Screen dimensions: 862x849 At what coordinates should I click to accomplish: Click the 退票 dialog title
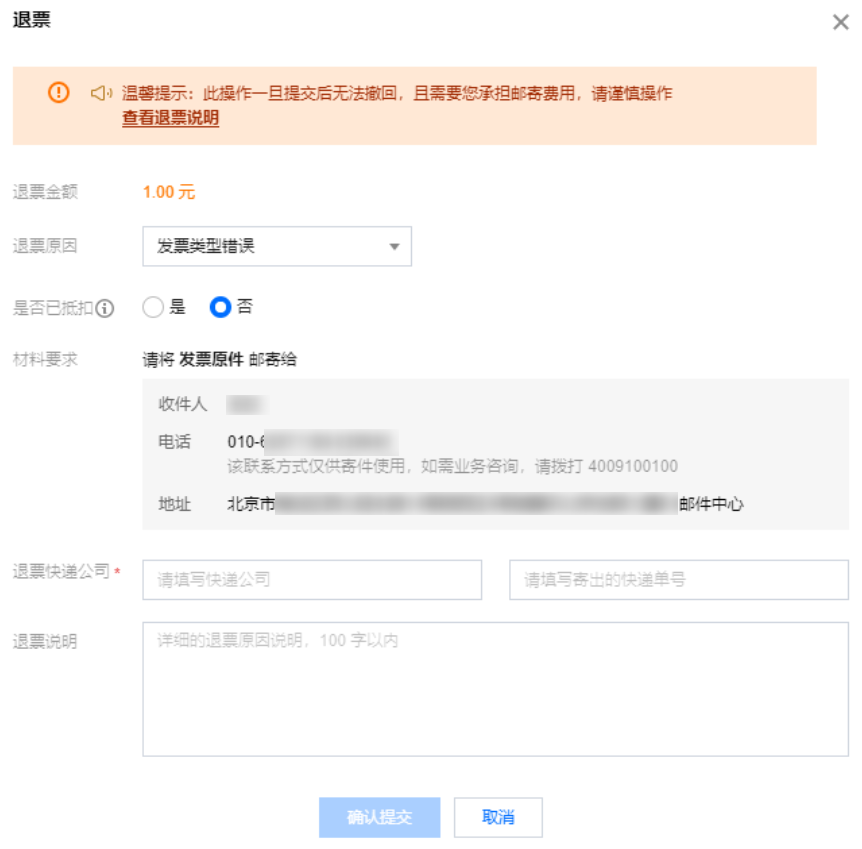[x=31, y=20]
